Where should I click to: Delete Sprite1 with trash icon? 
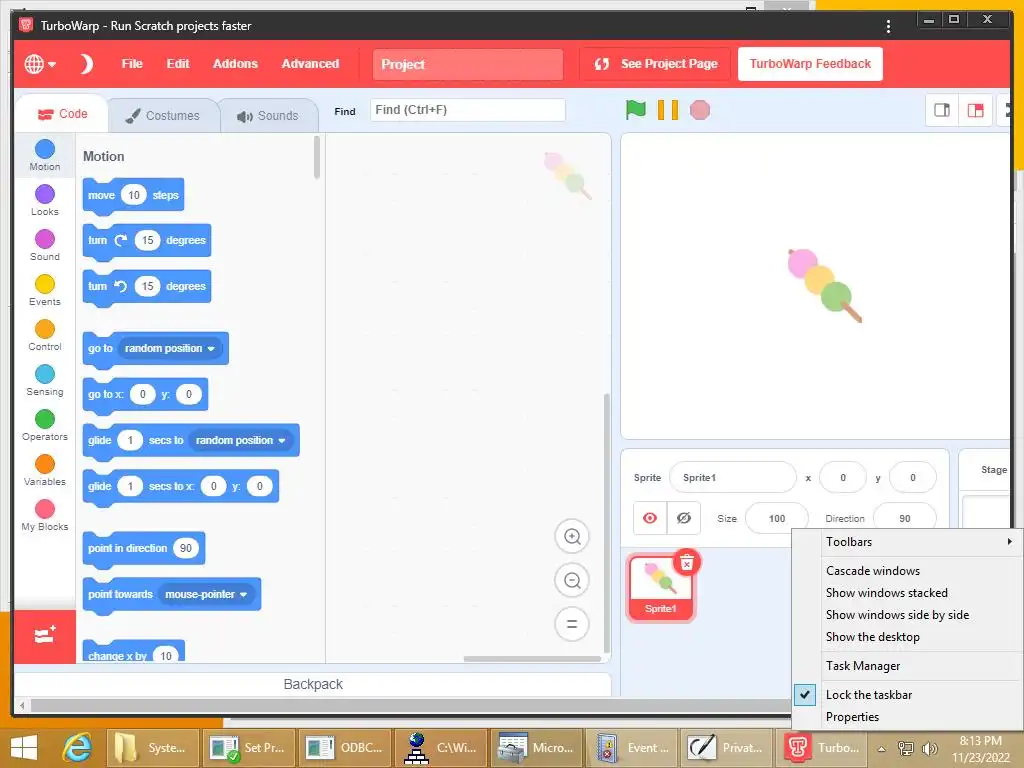(x=686, y=562)
